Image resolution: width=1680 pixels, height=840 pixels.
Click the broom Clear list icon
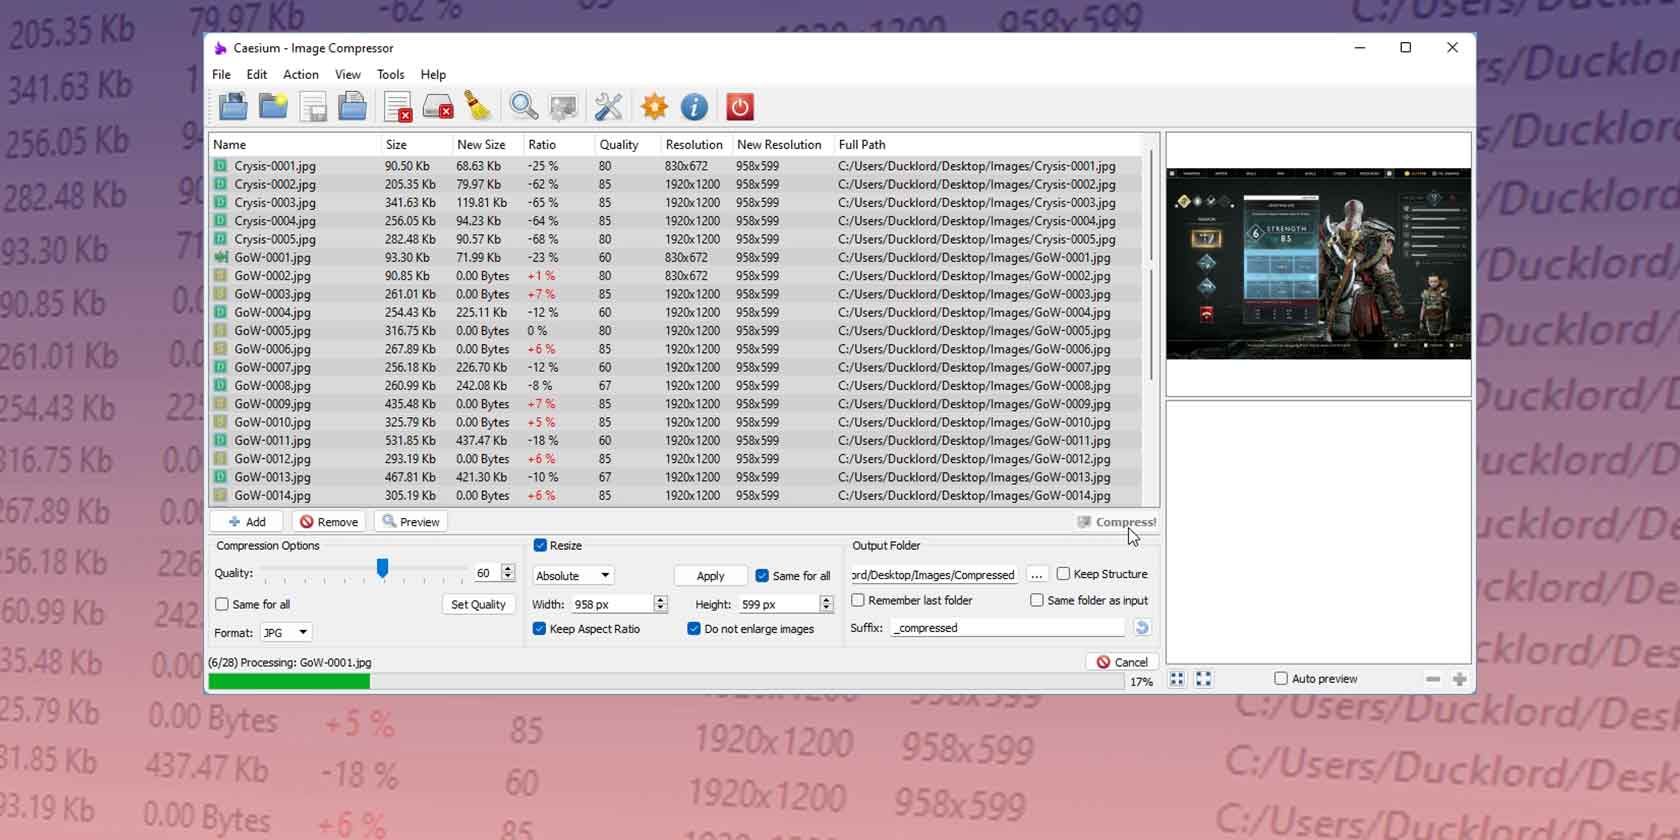pos(478,106)
